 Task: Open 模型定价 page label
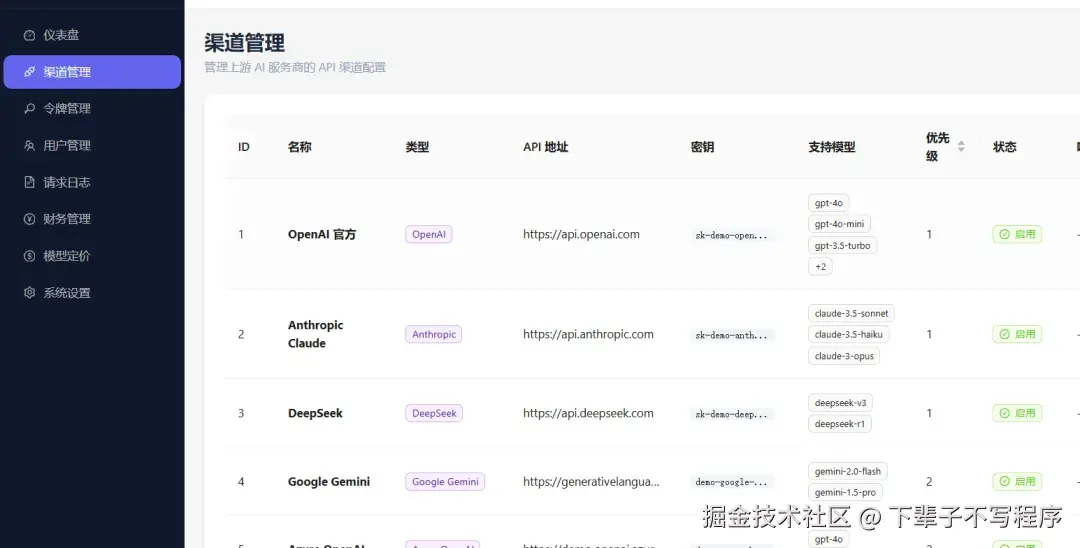[67, 256]
